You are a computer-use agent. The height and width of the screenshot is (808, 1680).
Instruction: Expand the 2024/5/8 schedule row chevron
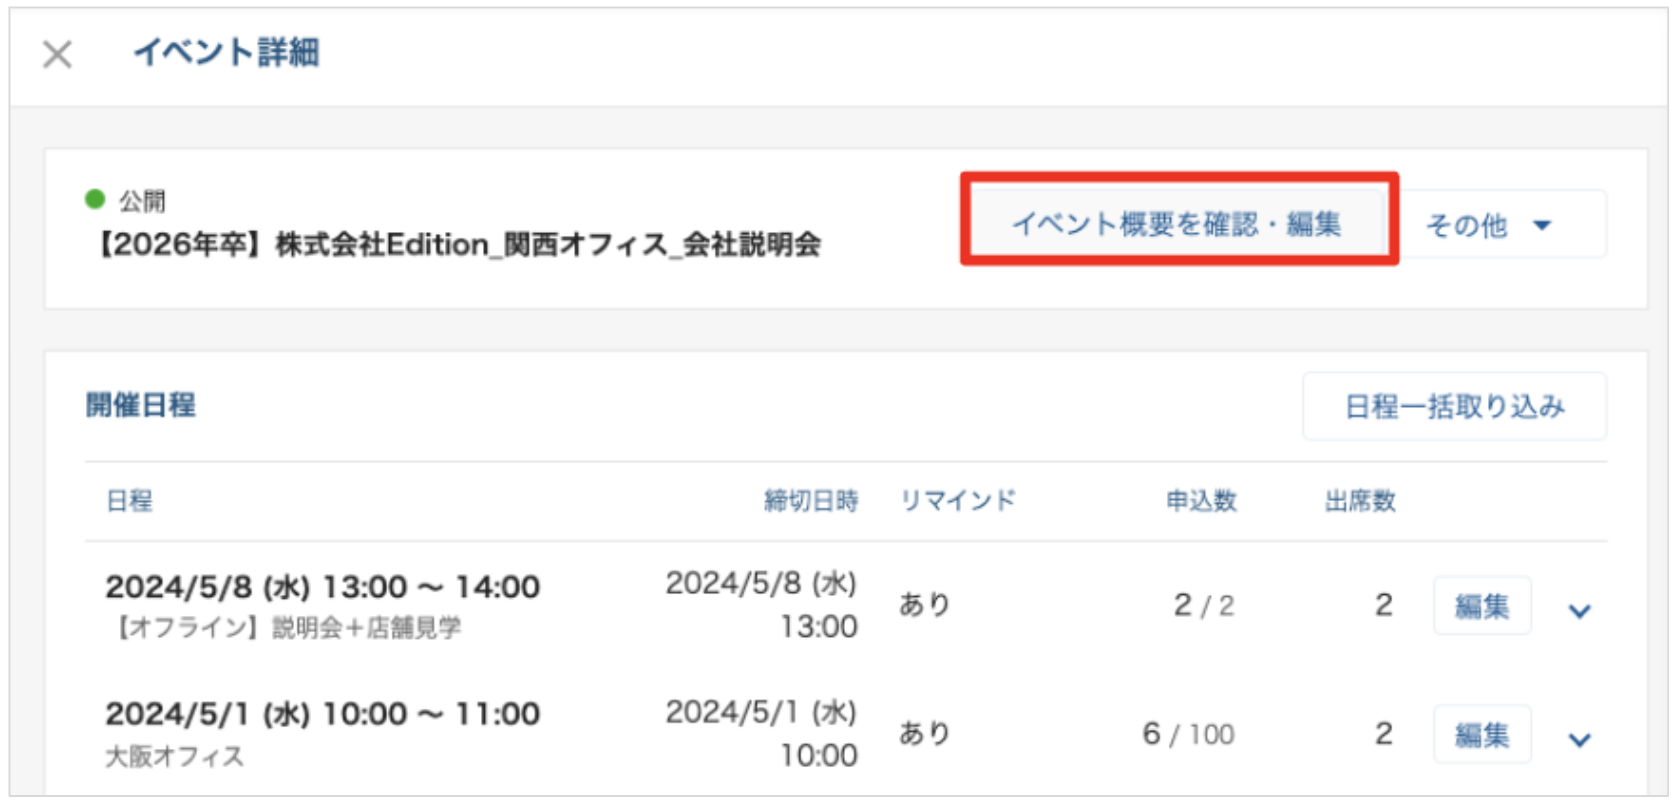point(1579,610)
